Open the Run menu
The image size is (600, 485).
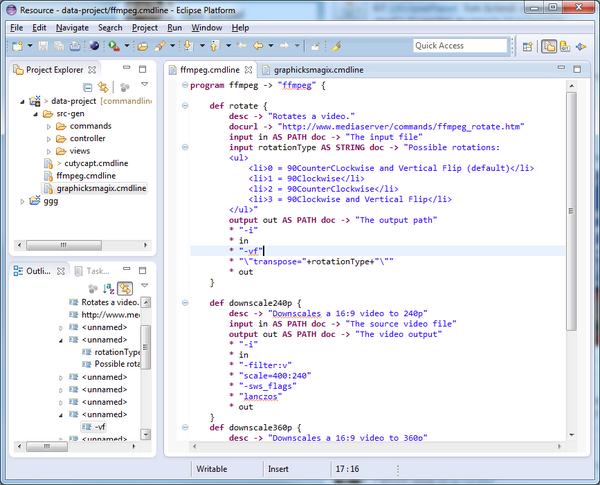click(x=174, y=28)
